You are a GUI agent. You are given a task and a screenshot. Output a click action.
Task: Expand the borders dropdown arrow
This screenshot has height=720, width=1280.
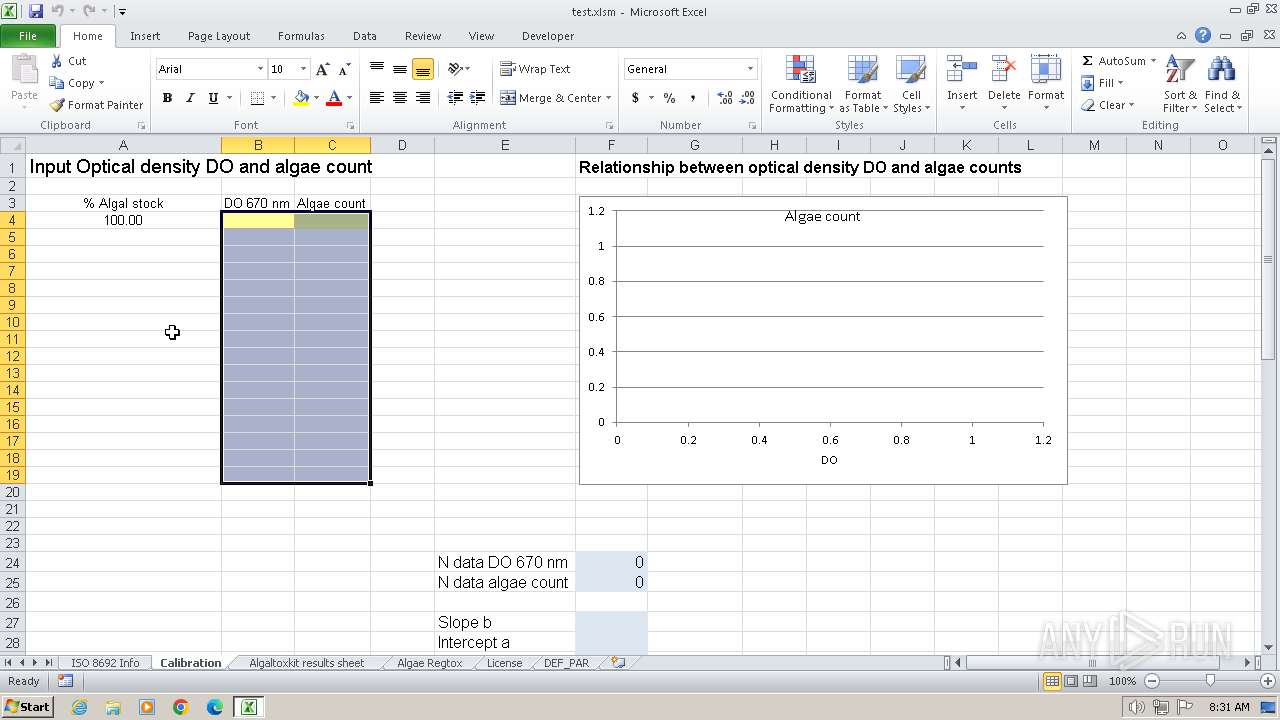coord(273,98)
